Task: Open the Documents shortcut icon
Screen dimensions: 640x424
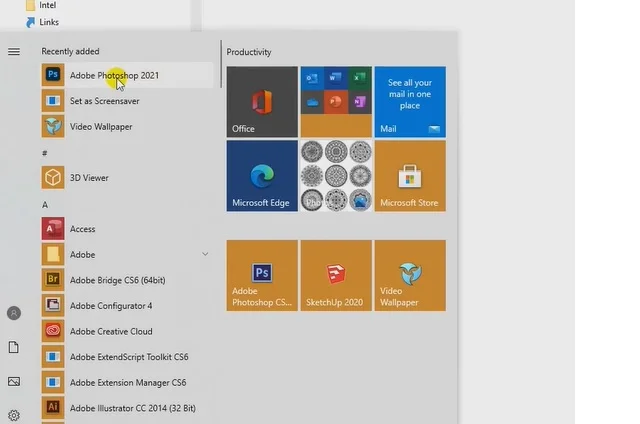Action: 14,347
